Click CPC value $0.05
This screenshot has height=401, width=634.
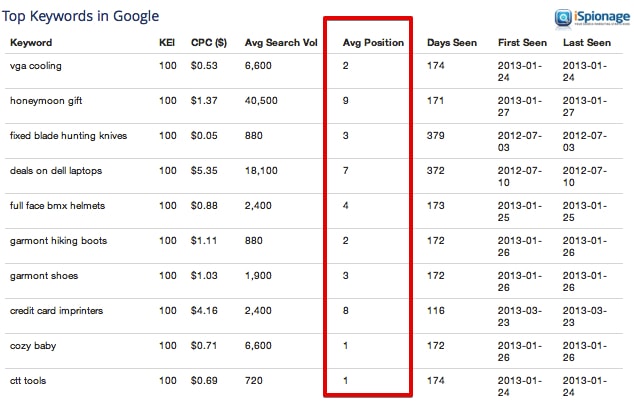[204, 136]
